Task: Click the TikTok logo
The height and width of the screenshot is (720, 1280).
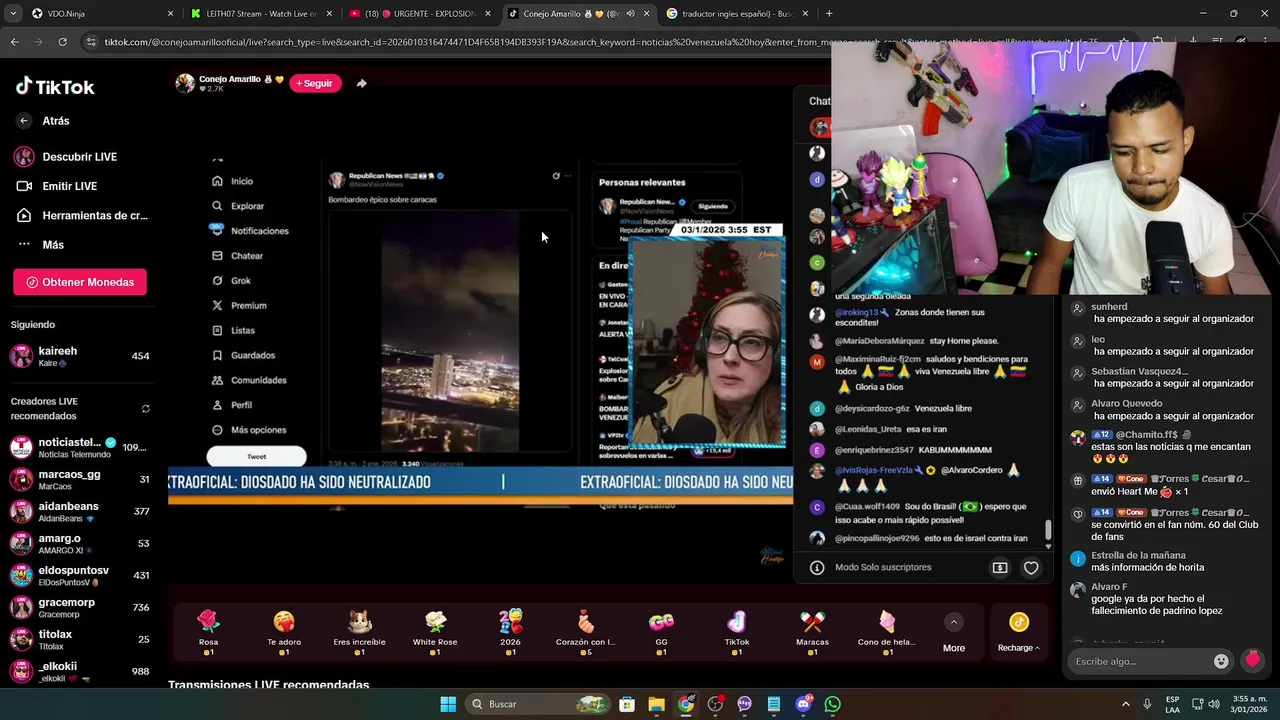Action: click(55, 86)
